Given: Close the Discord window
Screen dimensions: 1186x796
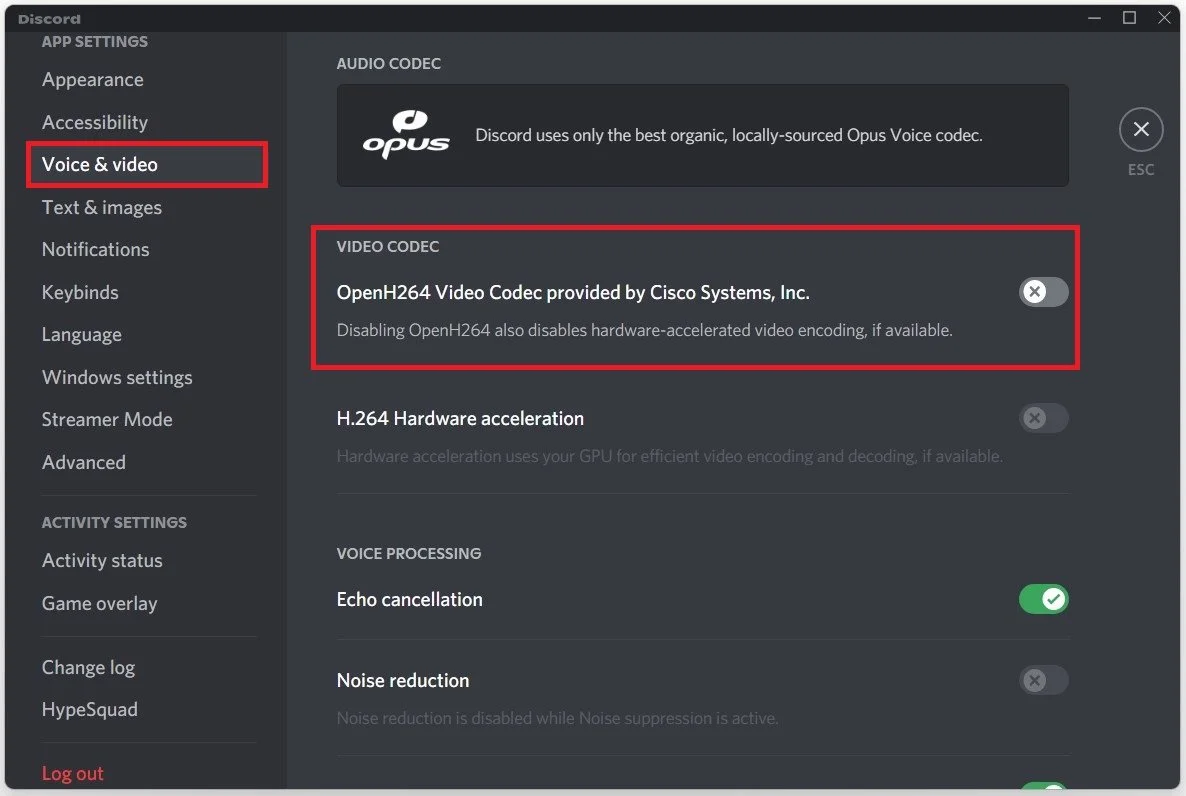Looking at the screenshot, I should point(1164,17).
